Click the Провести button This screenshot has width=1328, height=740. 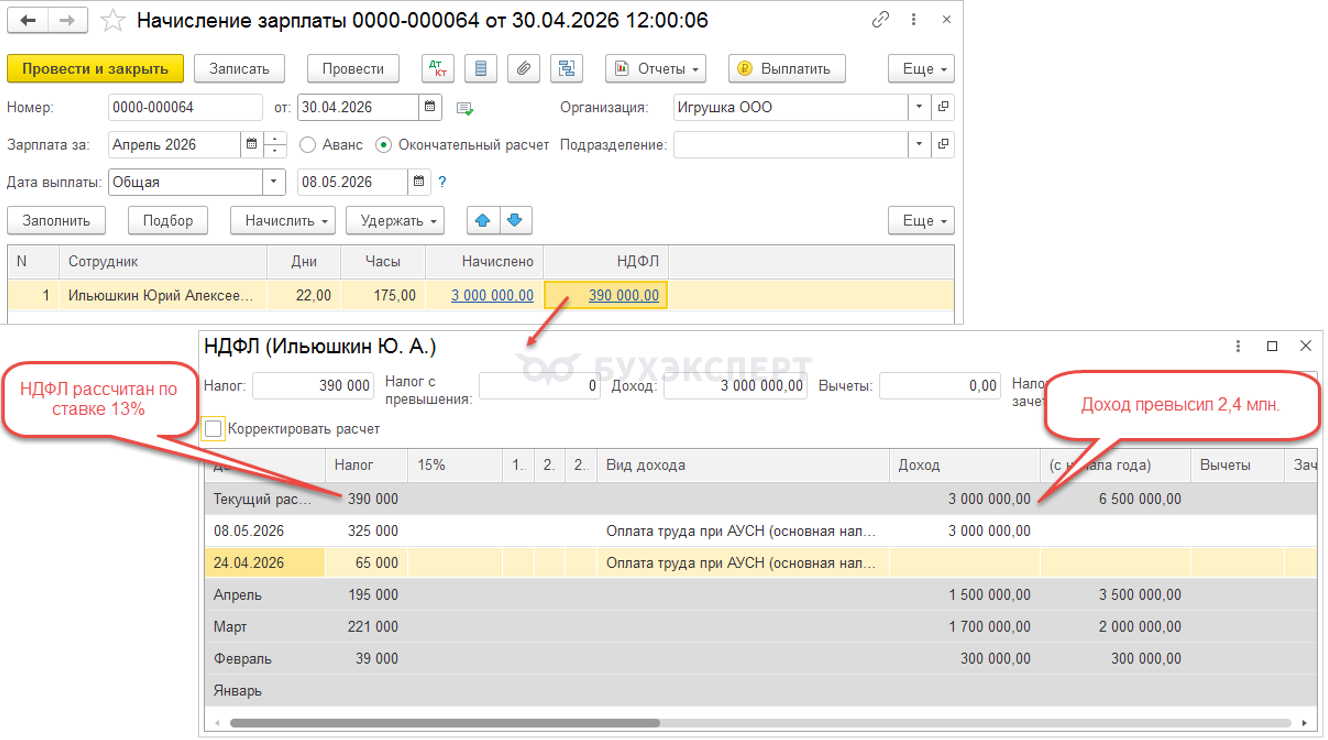(353, 69)
